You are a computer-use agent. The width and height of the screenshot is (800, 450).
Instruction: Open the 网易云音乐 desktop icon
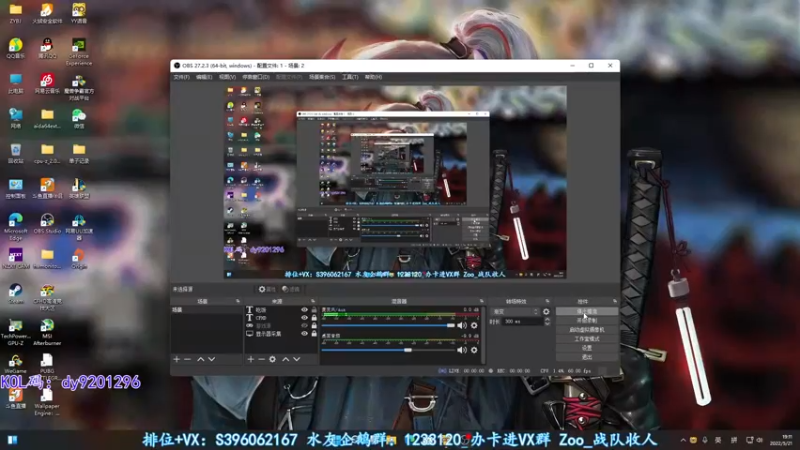click(x=47, y=83)
